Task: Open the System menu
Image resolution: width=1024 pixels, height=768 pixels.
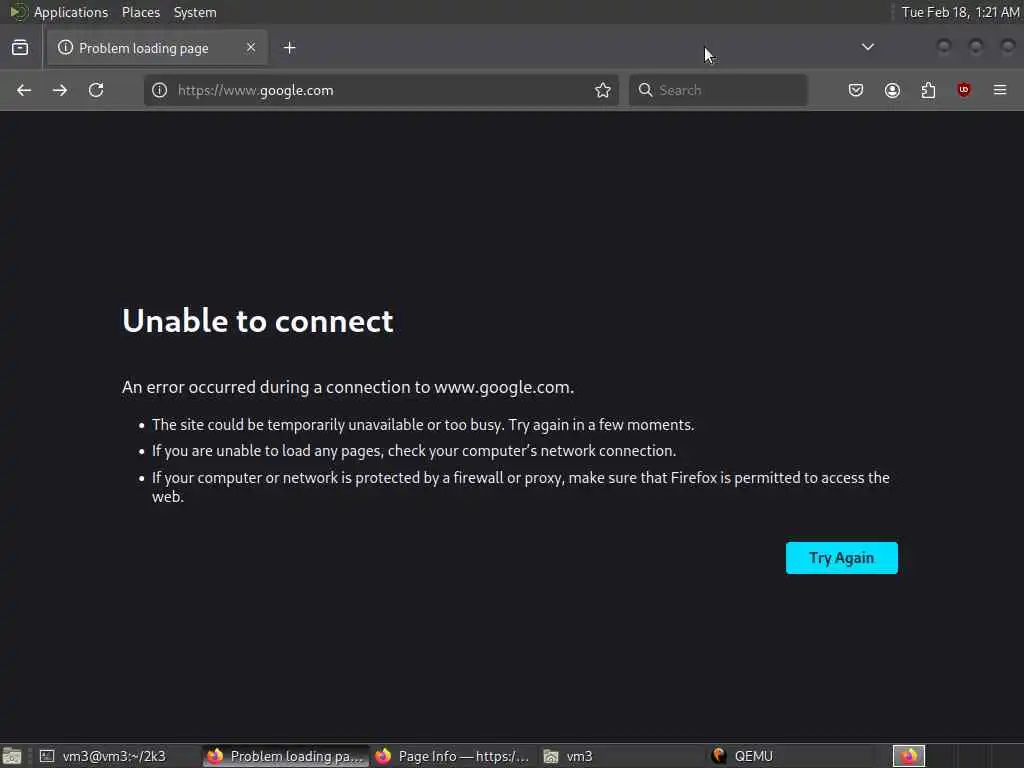Action: (195, 12)
